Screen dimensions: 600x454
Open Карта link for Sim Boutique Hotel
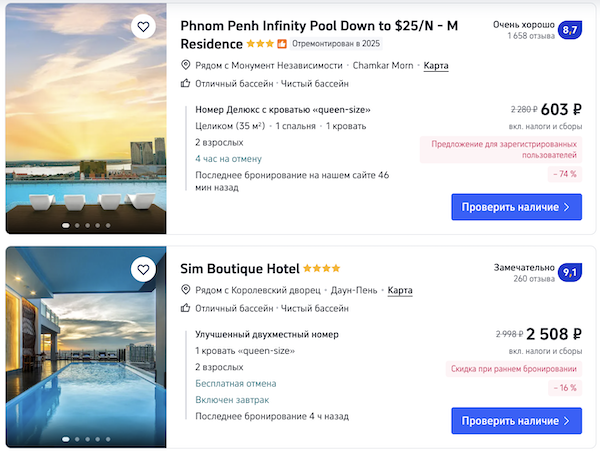(x=400, y=290)
